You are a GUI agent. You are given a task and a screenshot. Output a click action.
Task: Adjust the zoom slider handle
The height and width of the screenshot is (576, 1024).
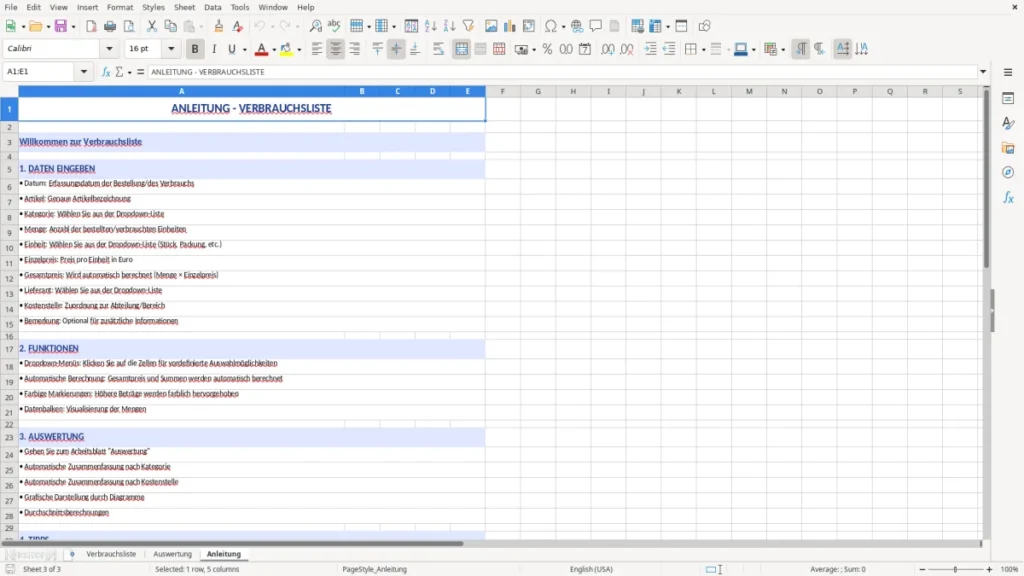tap(955, 569)
